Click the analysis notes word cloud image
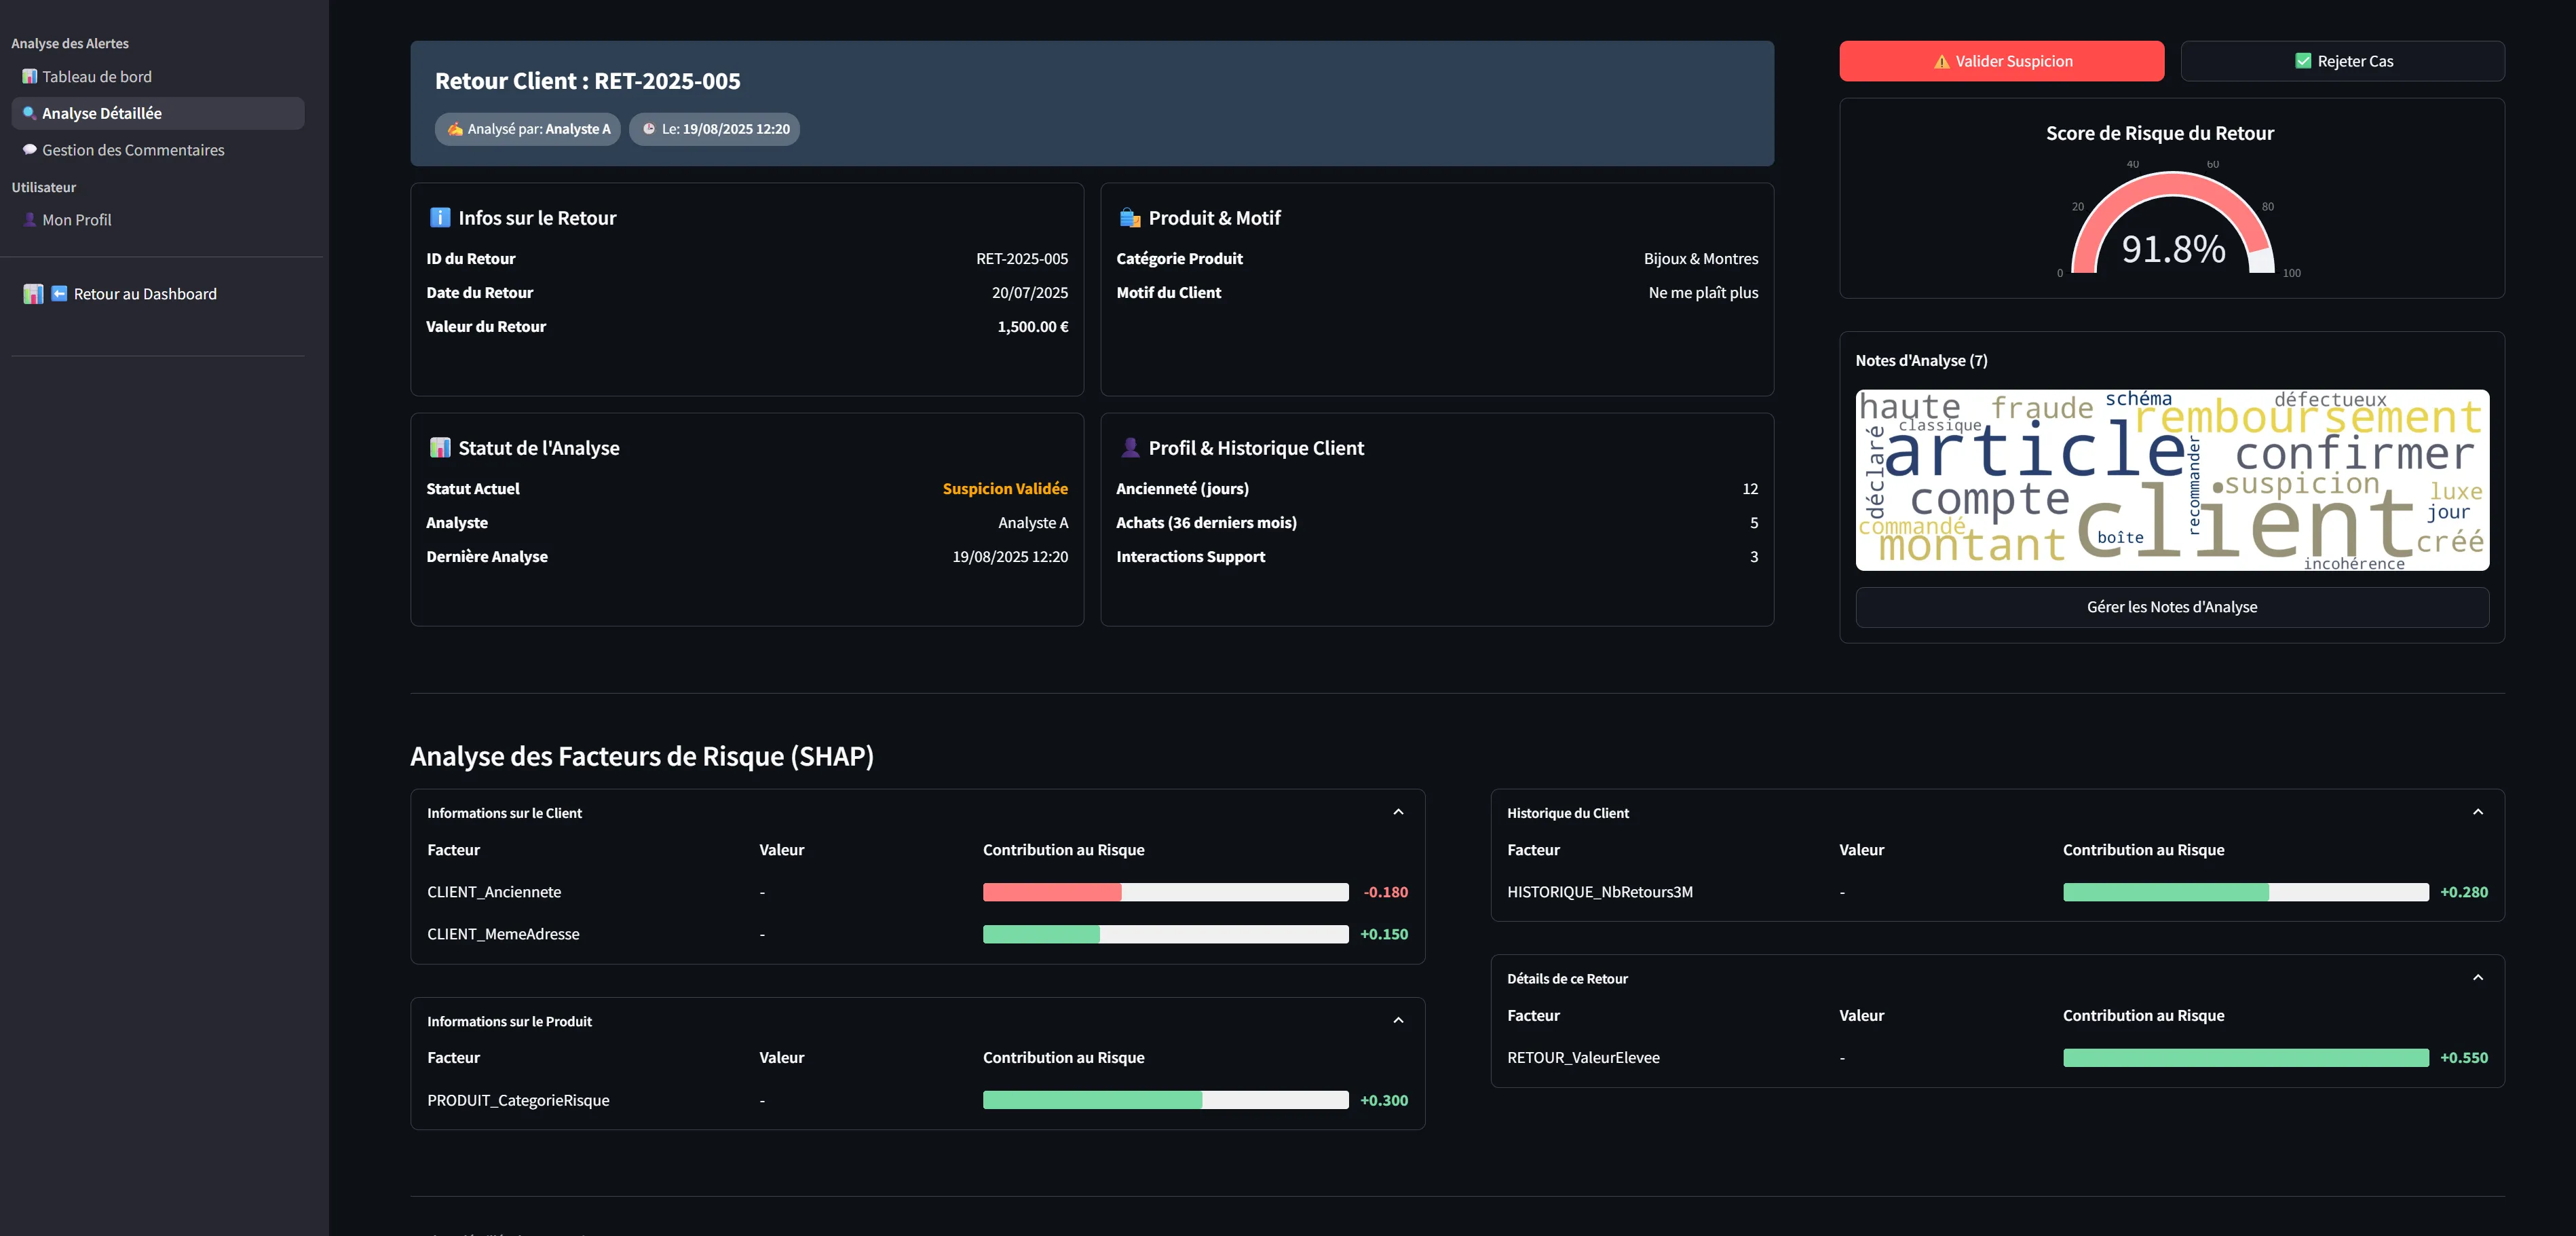2576x1236 pixels. pos(2172,480)
